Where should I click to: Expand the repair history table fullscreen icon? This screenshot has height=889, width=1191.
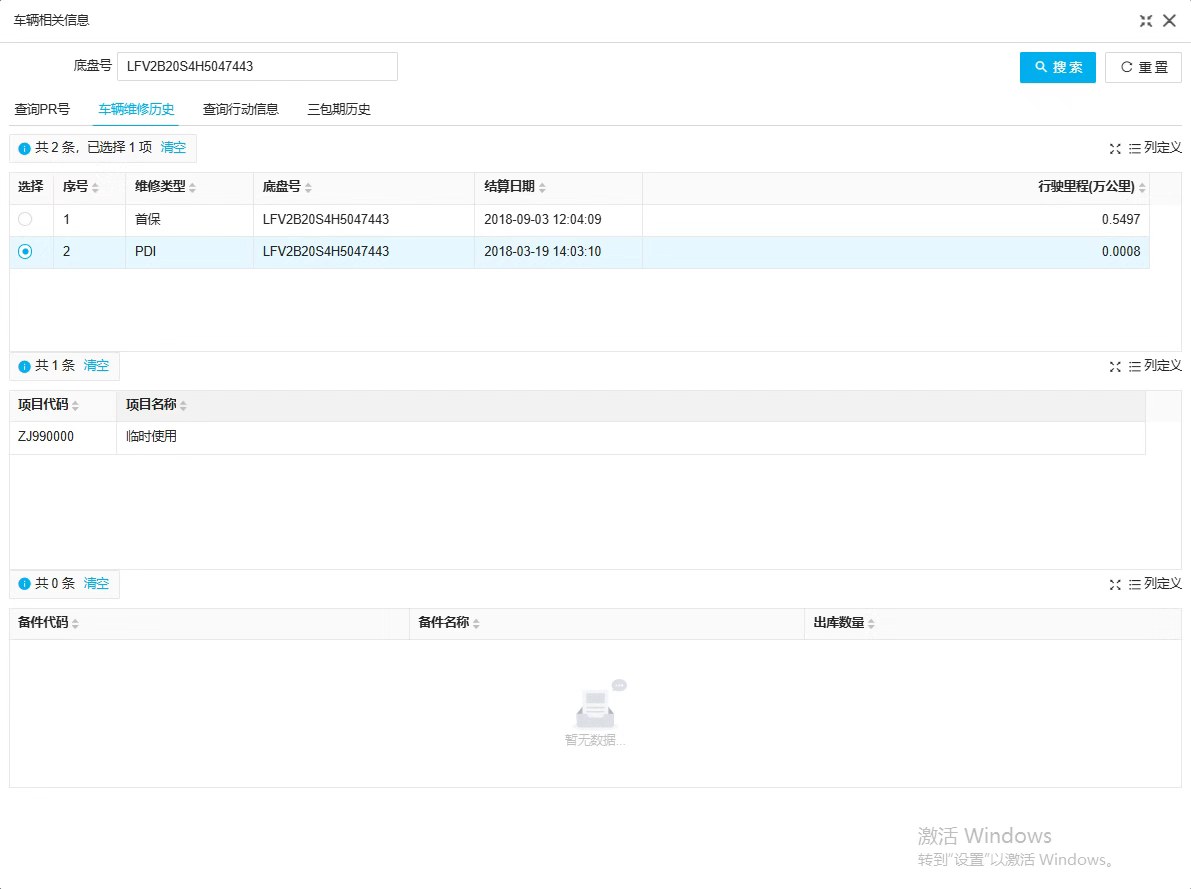[x=1115, y=149]
